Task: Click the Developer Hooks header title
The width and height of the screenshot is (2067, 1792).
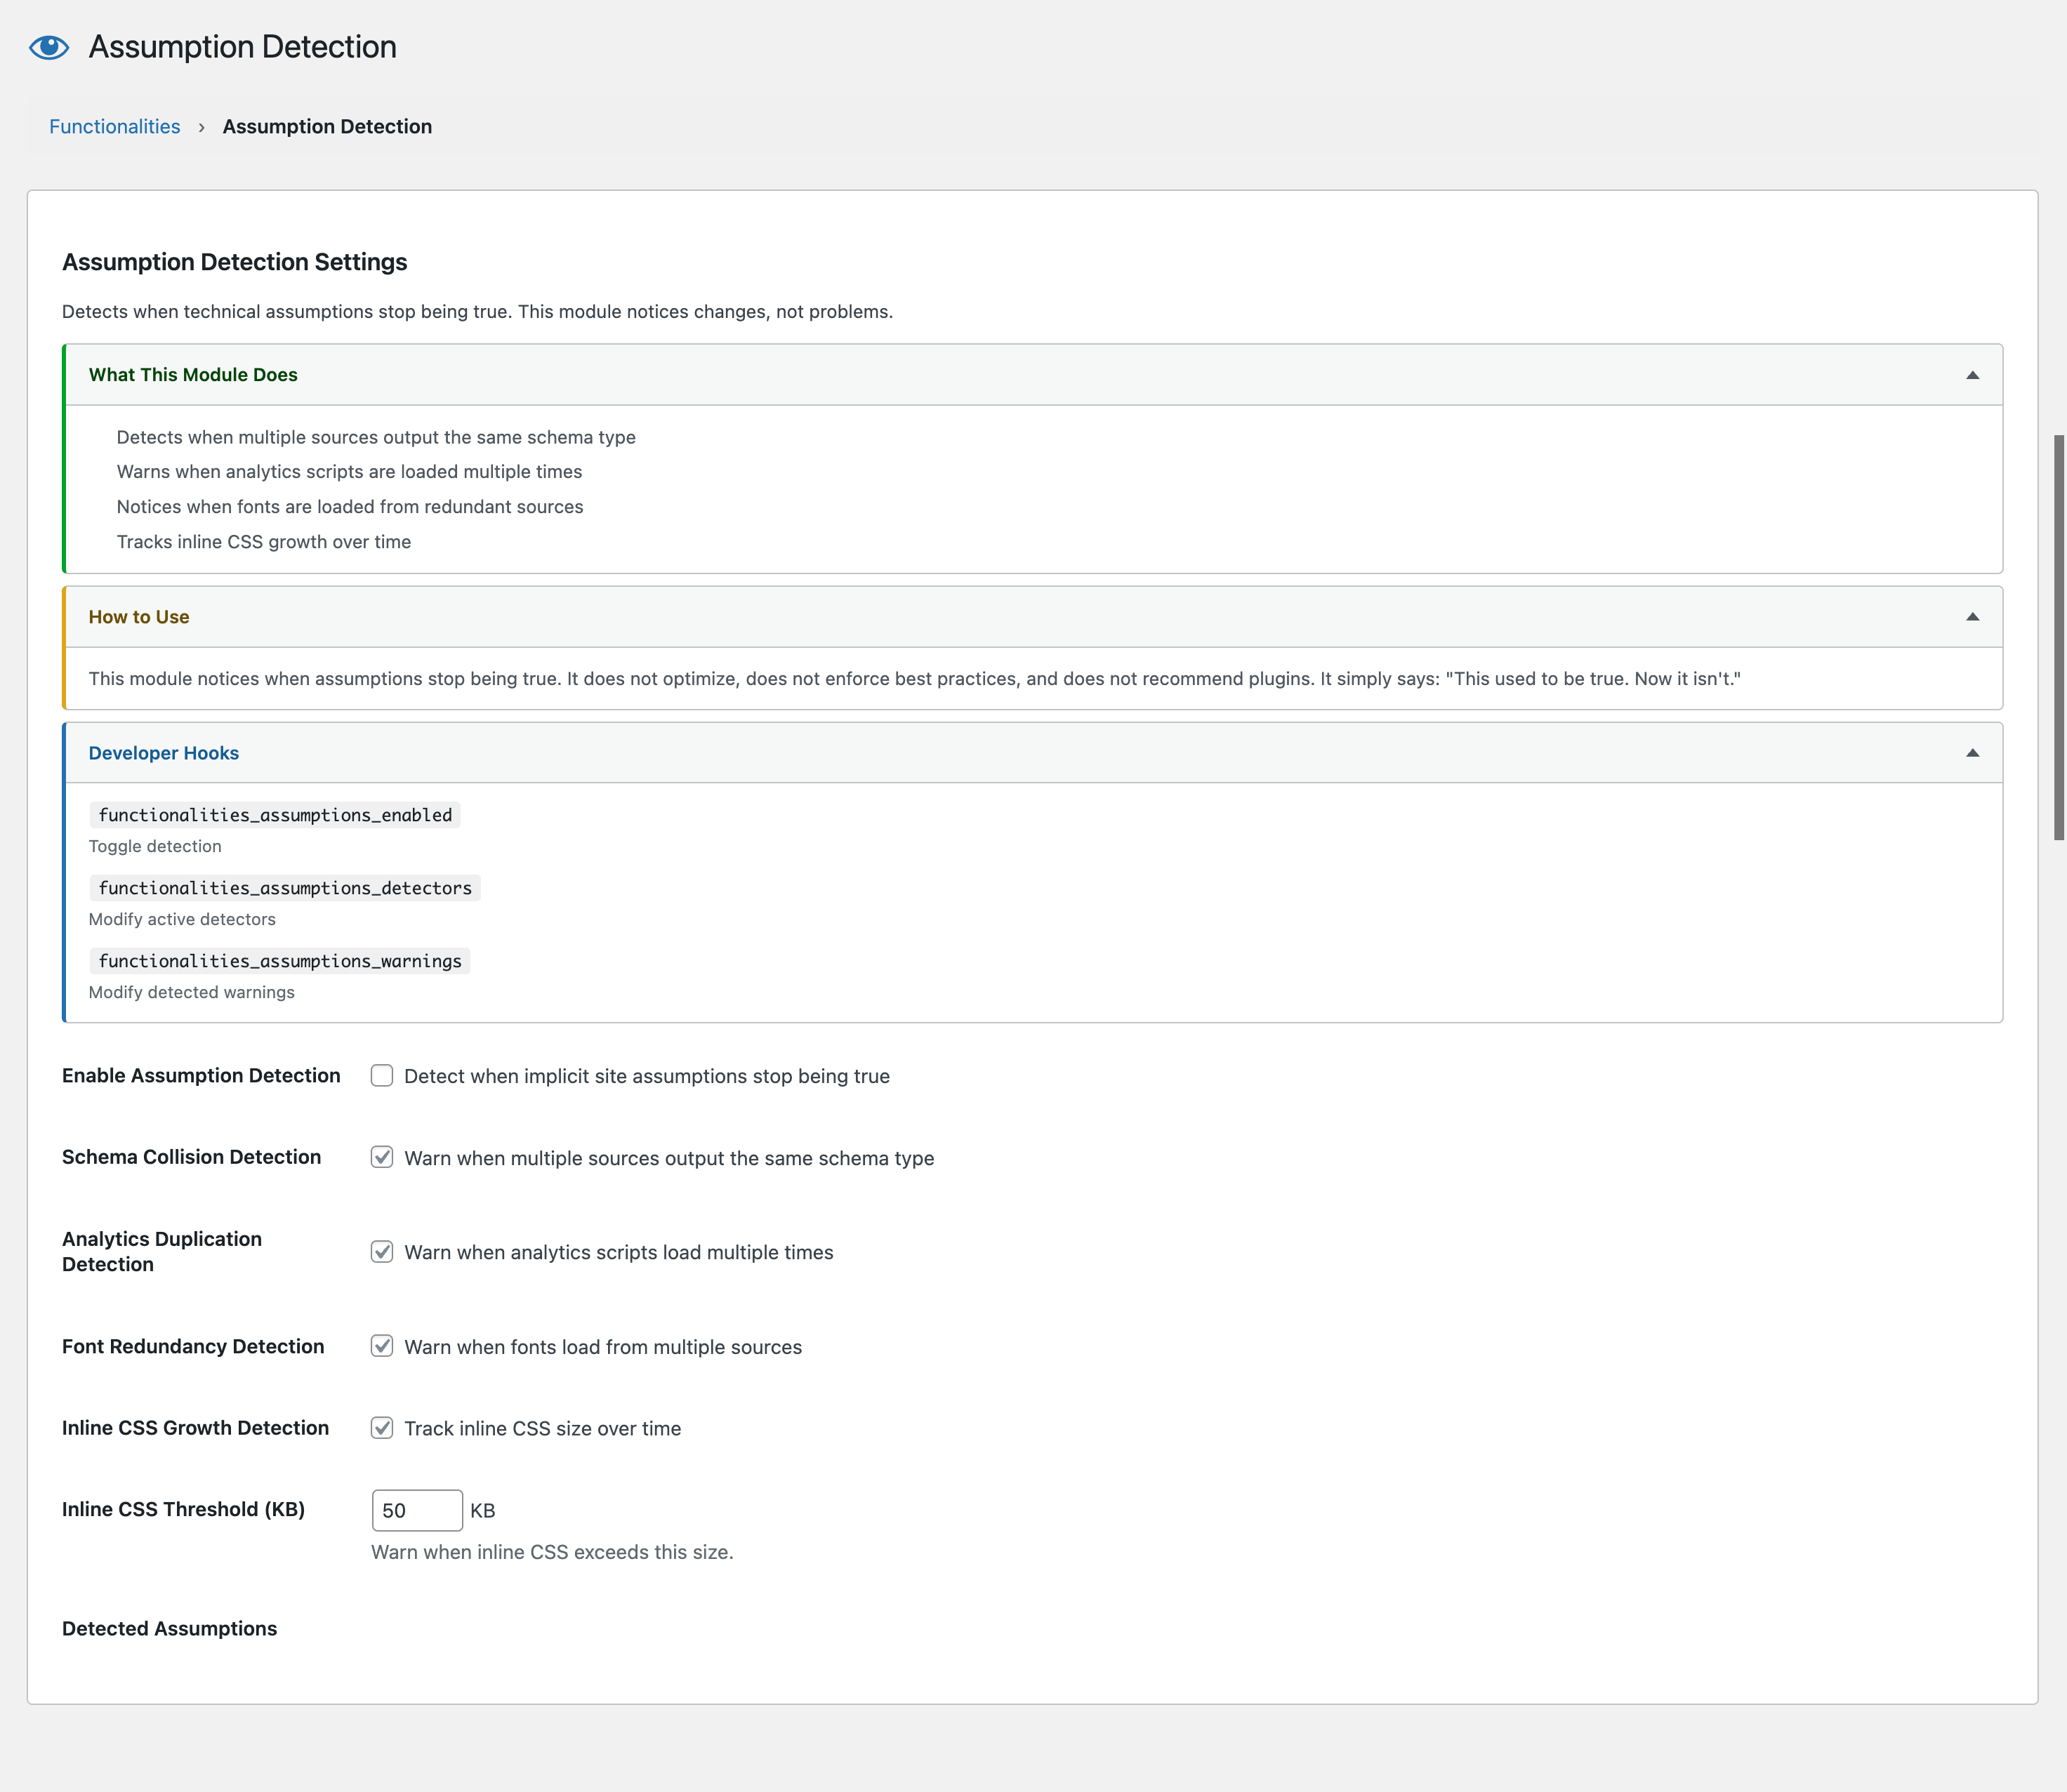Action: coord(164,753)
